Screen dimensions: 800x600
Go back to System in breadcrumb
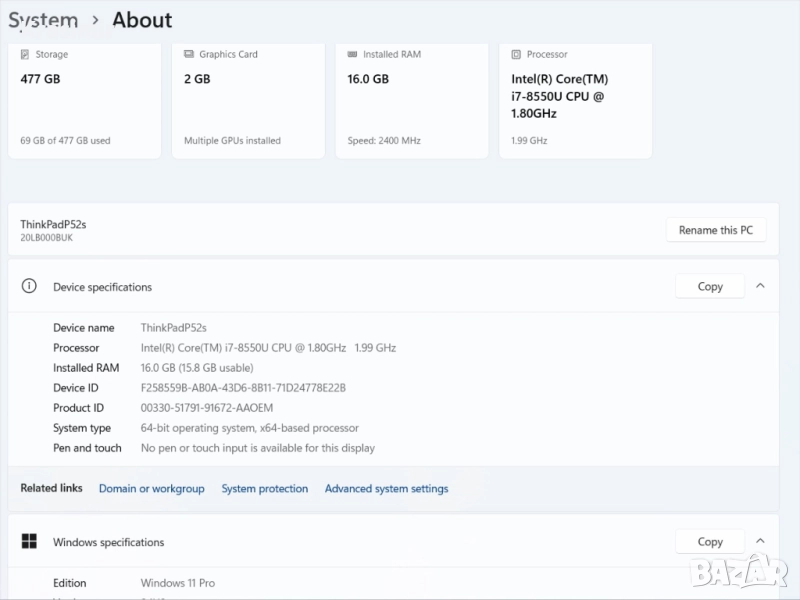(43, 20)
